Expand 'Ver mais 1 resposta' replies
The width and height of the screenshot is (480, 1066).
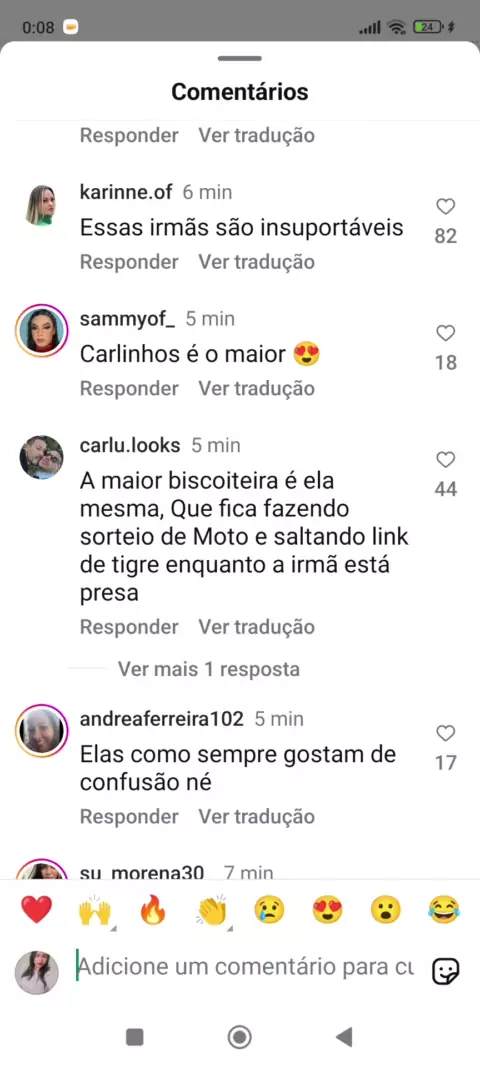click(209, 669)
